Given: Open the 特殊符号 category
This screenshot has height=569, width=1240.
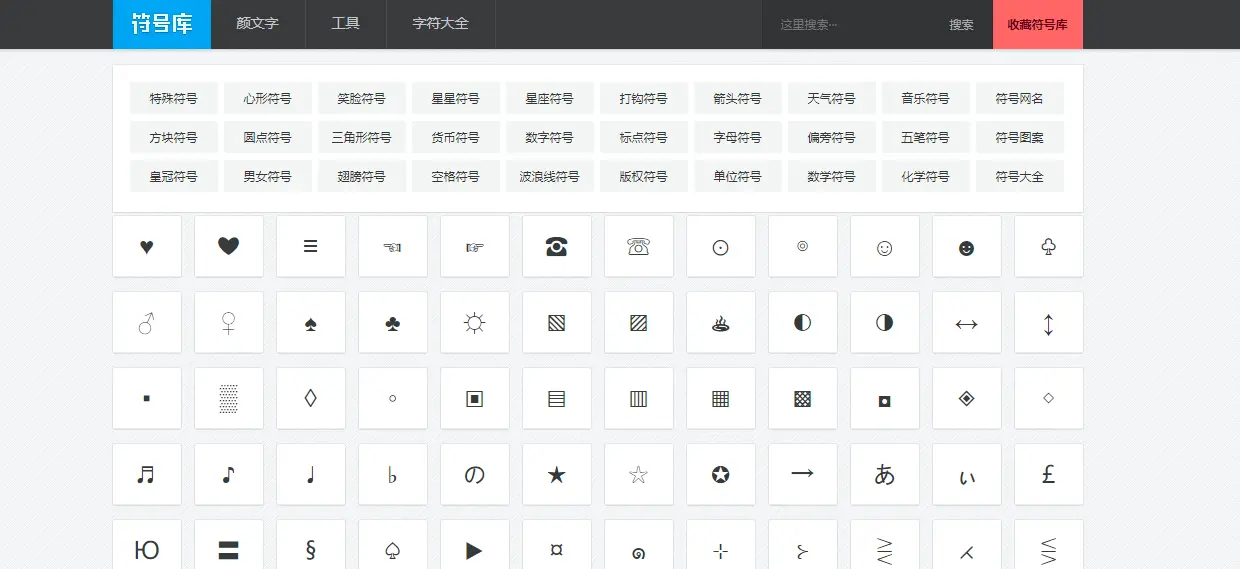Looking at the screenshot, I should pyautogui.click(x=174, y=98).
